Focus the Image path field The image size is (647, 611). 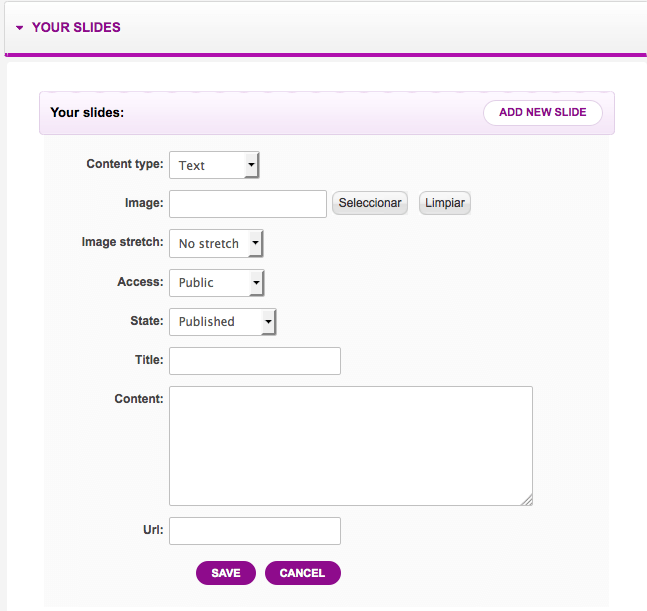click(x=248, y=204)
